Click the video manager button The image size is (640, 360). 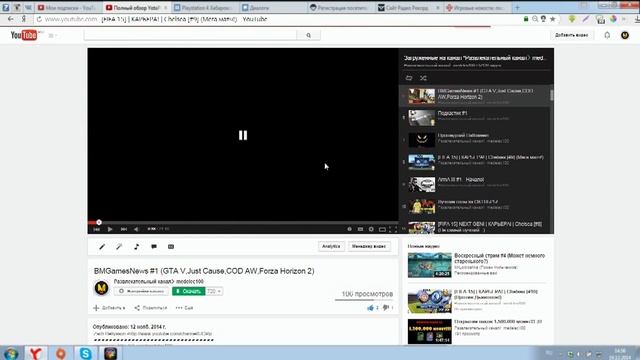(x=369, y=247)
